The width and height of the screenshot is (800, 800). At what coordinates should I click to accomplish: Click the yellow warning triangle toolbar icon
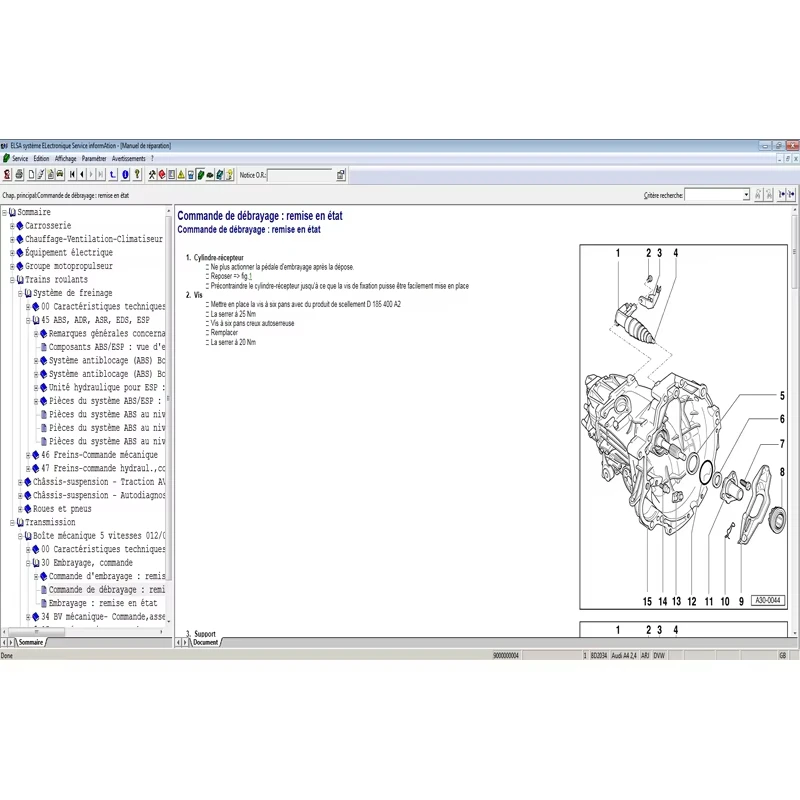pyautogui.click(x=181, y=175)
